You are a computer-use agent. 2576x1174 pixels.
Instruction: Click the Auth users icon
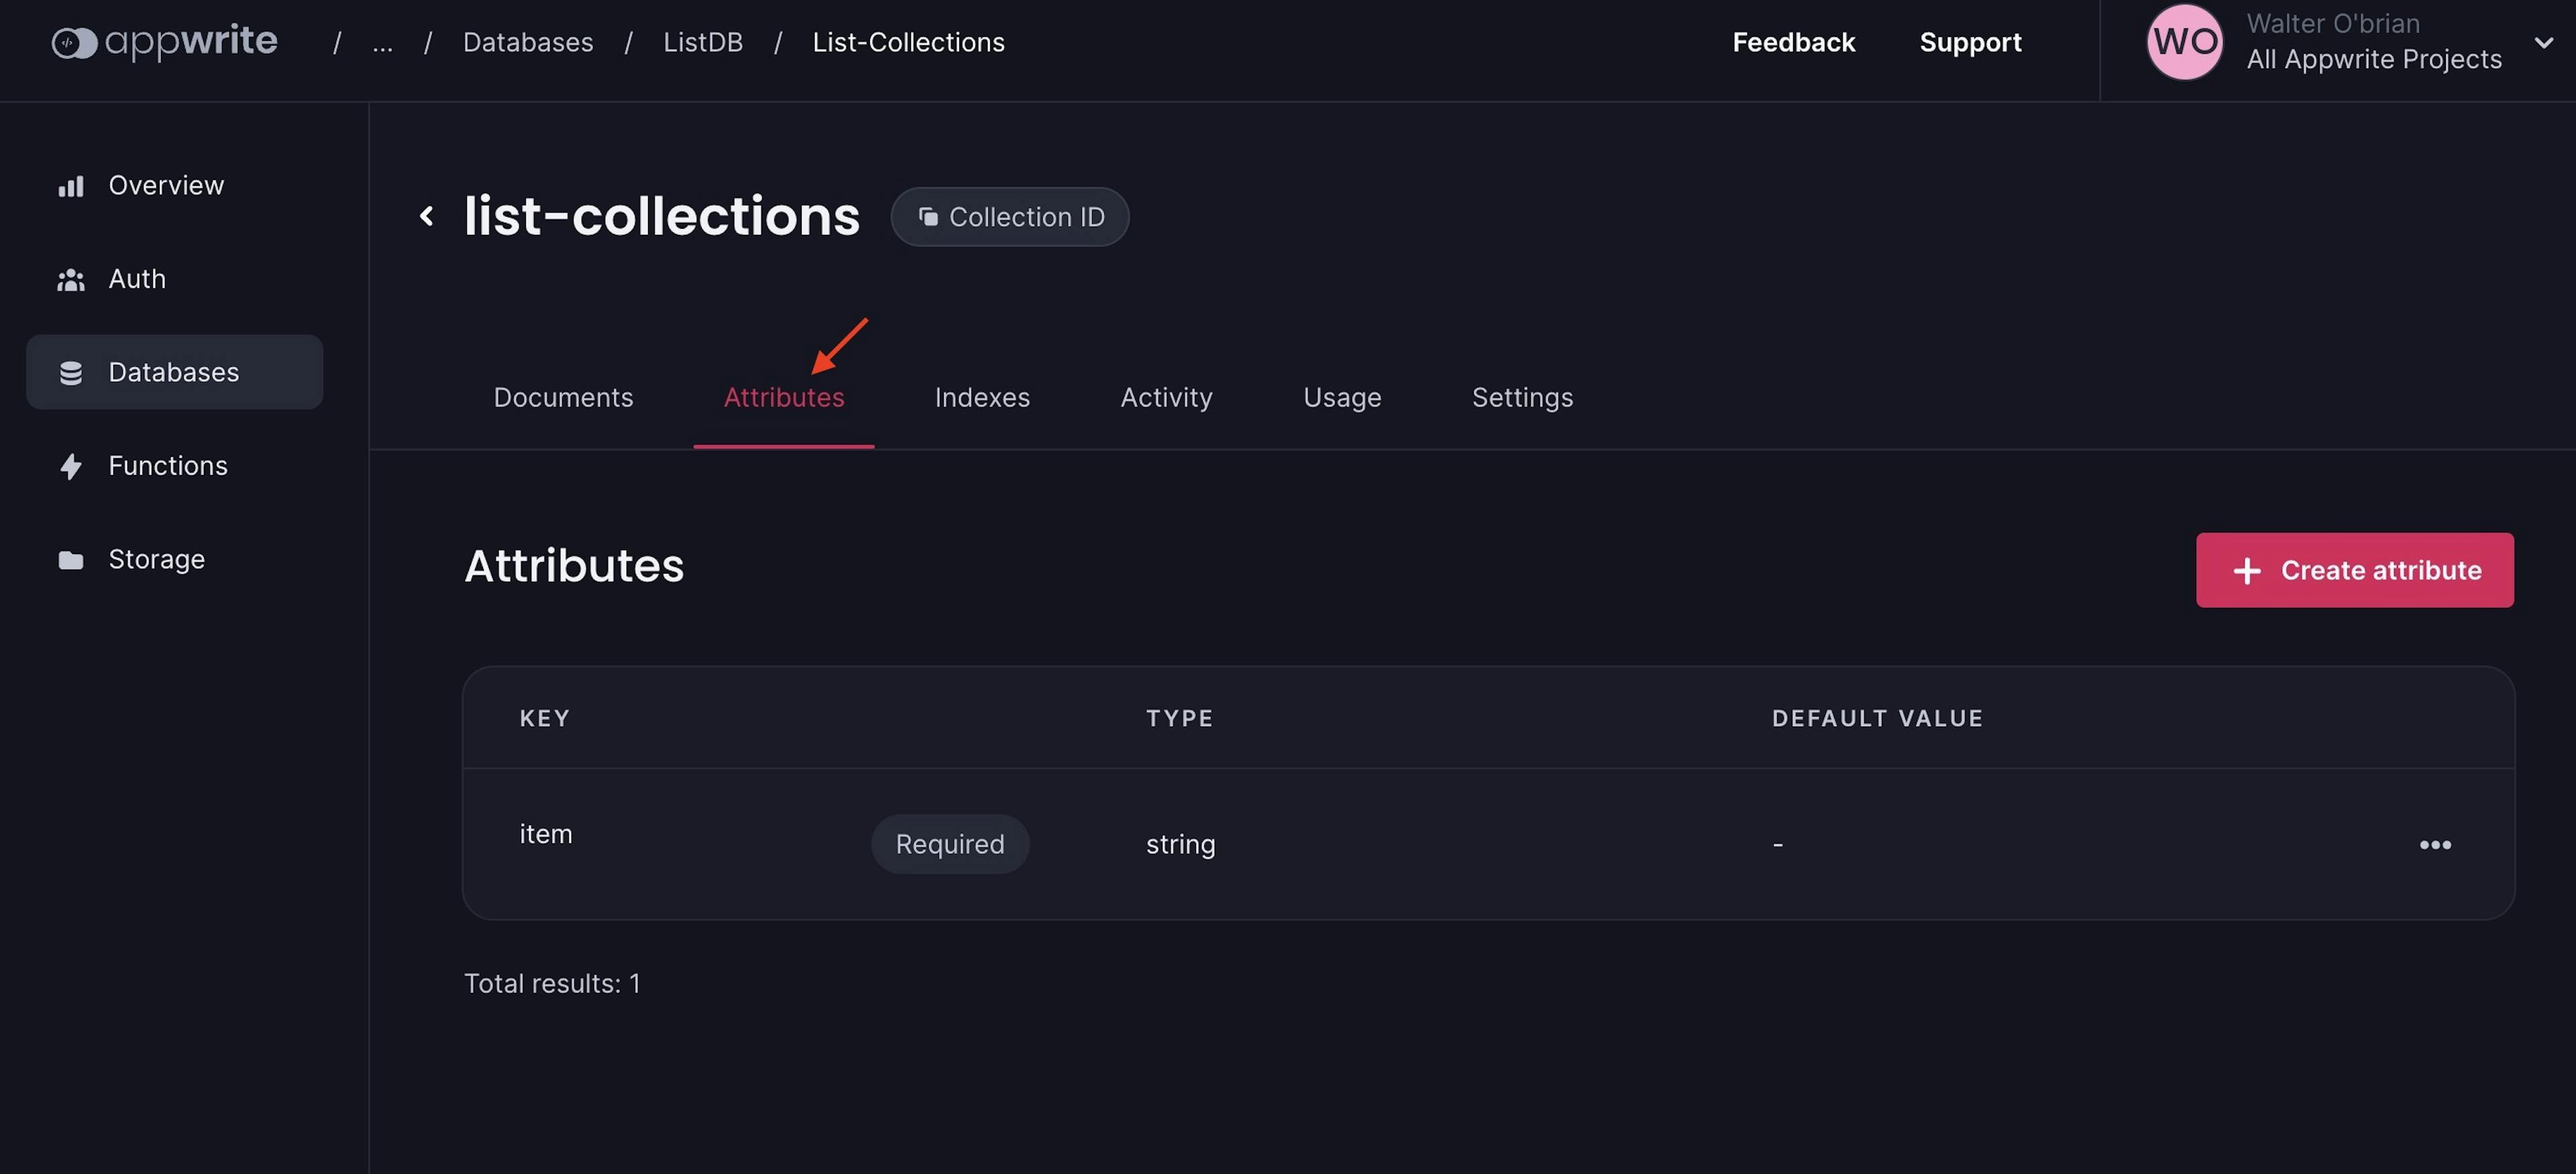(x=71, y=280)
